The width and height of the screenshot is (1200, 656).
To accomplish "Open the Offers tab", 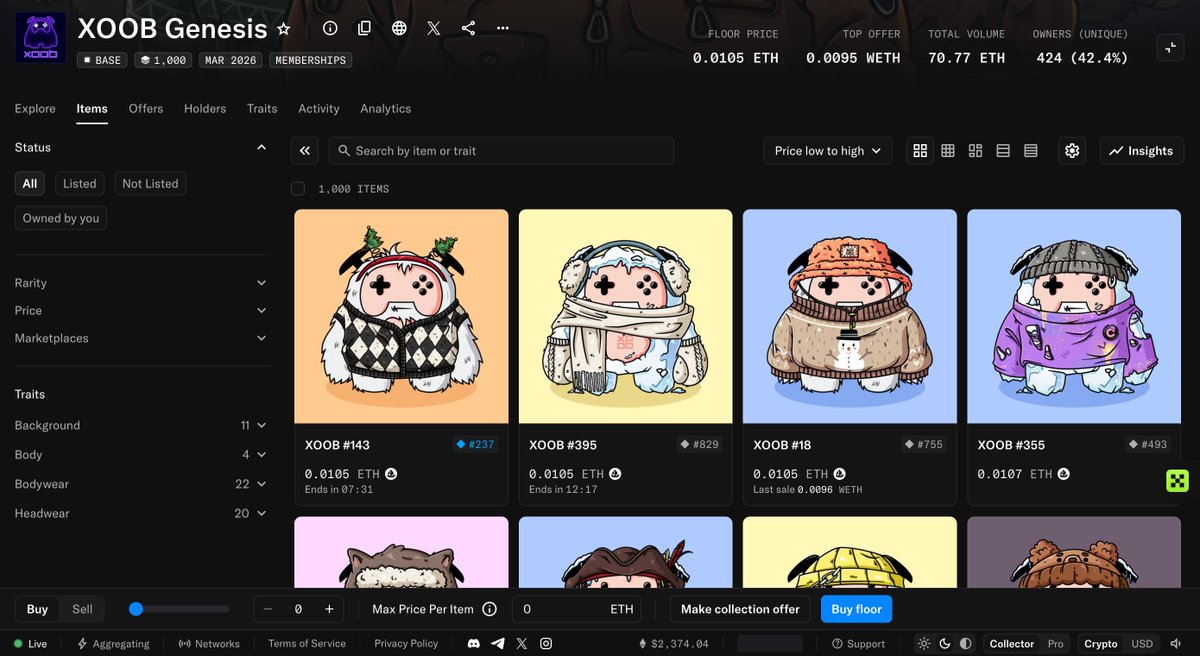I will [x=146, y=108].
